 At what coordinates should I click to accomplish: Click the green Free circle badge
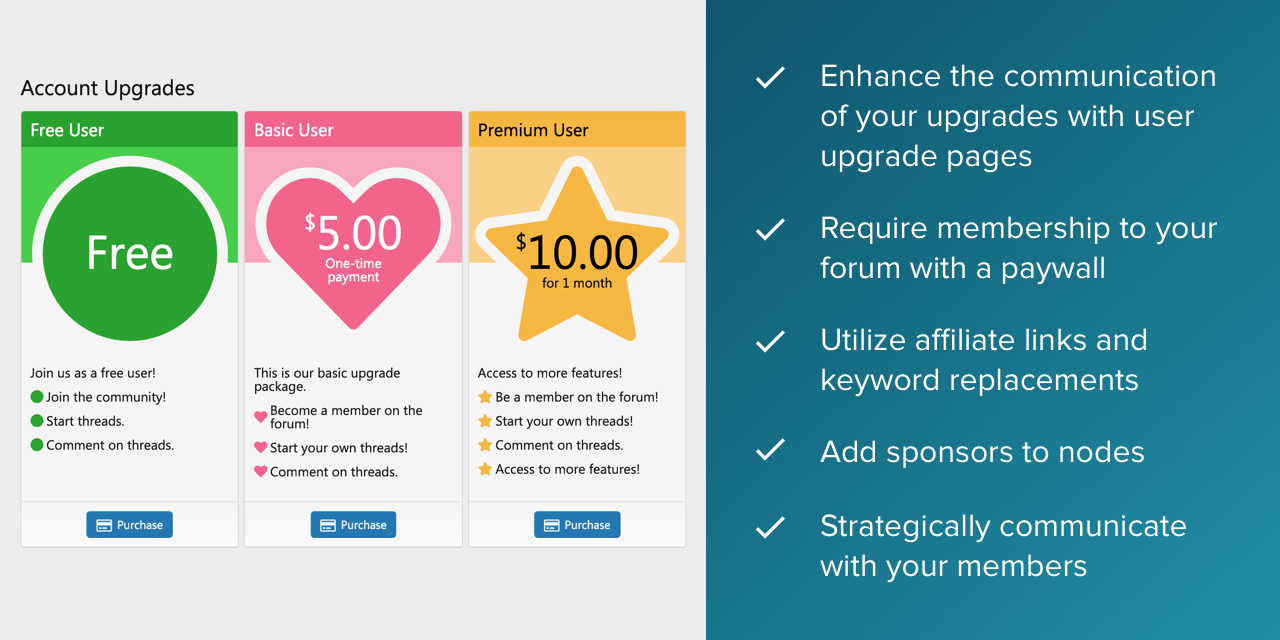[x=130, y=253]
